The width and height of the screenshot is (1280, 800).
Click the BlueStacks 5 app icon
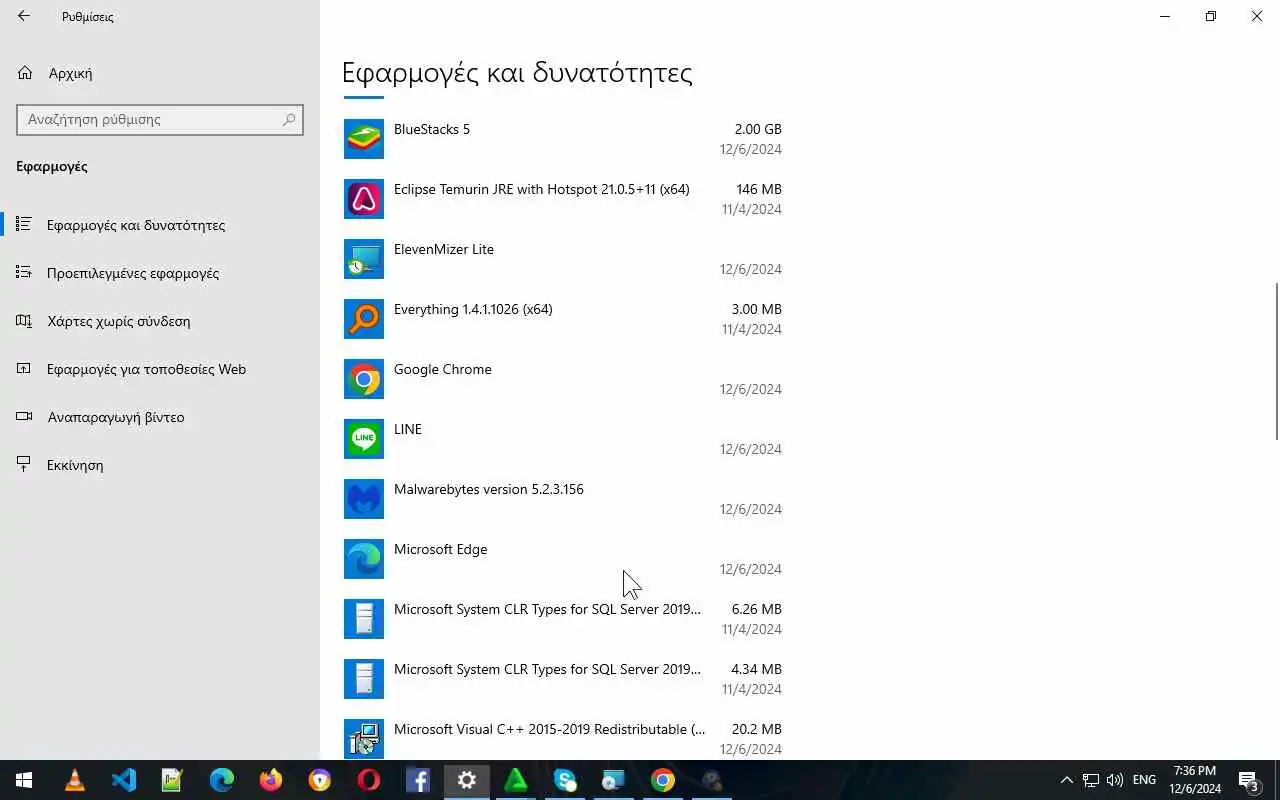[x=364, y=139]
